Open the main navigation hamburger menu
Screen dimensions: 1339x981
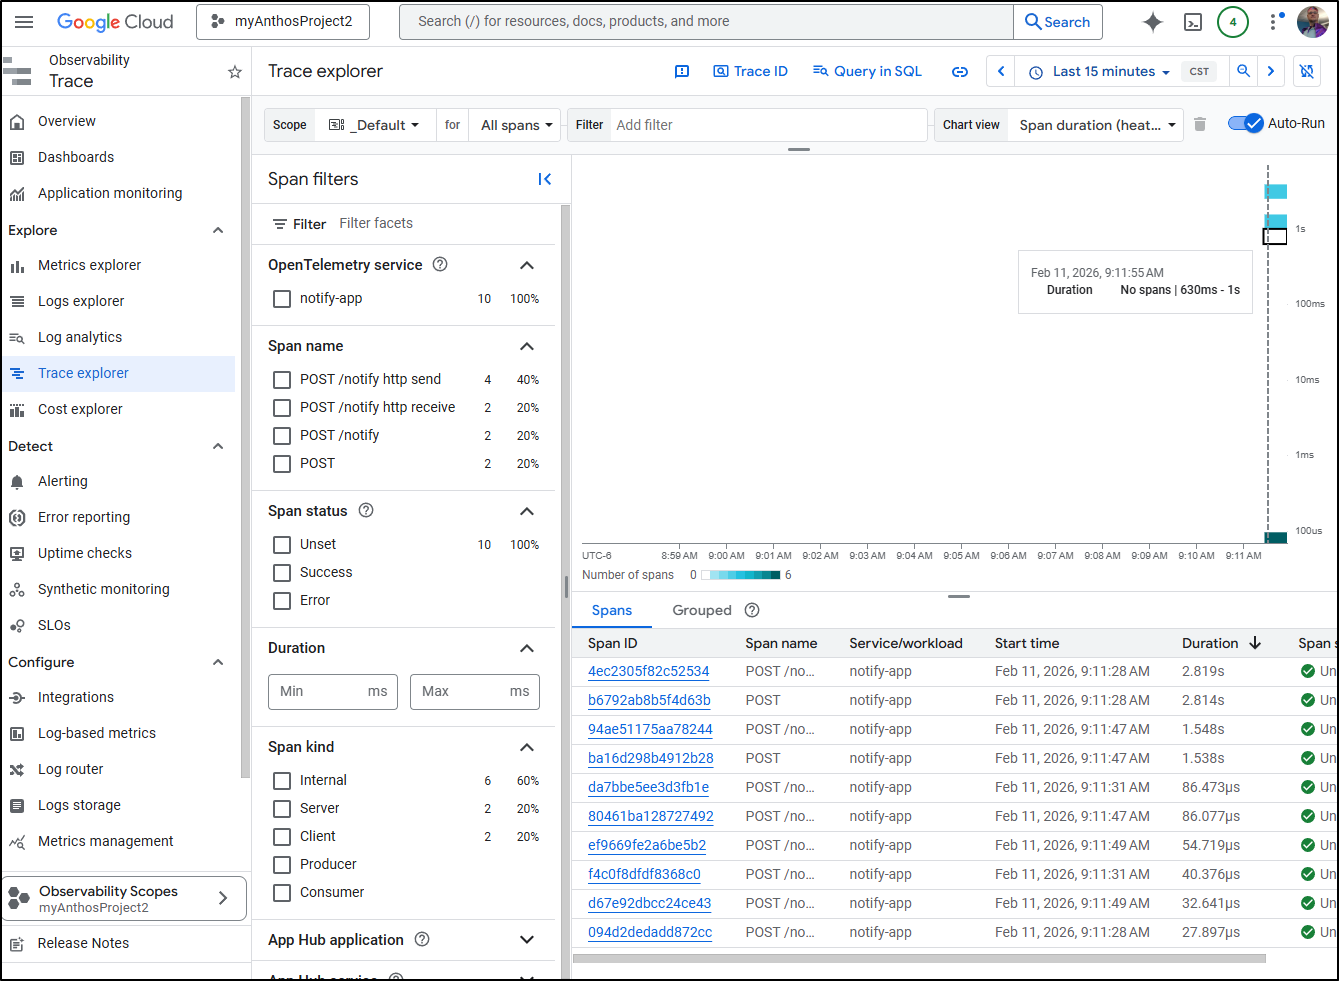[x=25, y=22]
